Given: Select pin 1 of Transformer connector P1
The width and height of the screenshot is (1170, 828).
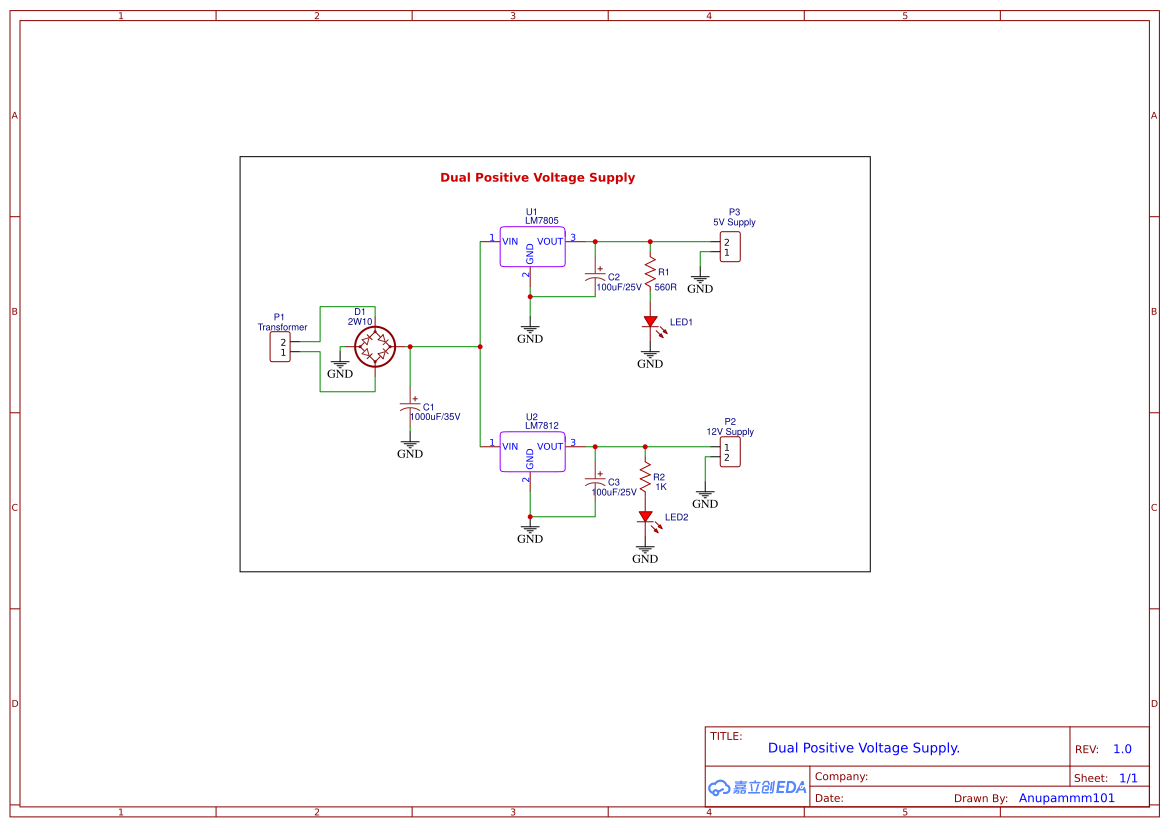Looking at the screenshot, I should pyautogui.click(x=283, y=350).
